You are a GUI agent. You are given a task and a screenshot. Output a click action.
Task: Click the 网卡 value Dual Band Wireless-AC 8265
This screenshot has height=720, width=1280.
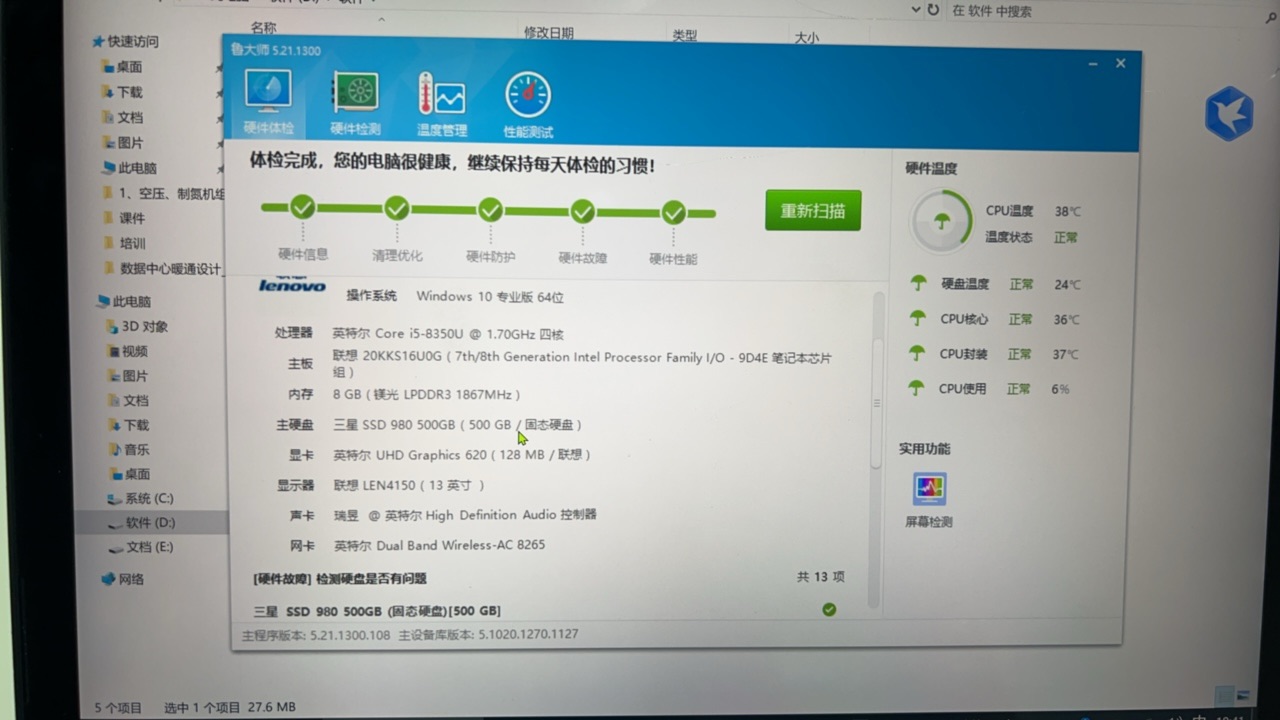pyautogui.click(x=439, y=545)
